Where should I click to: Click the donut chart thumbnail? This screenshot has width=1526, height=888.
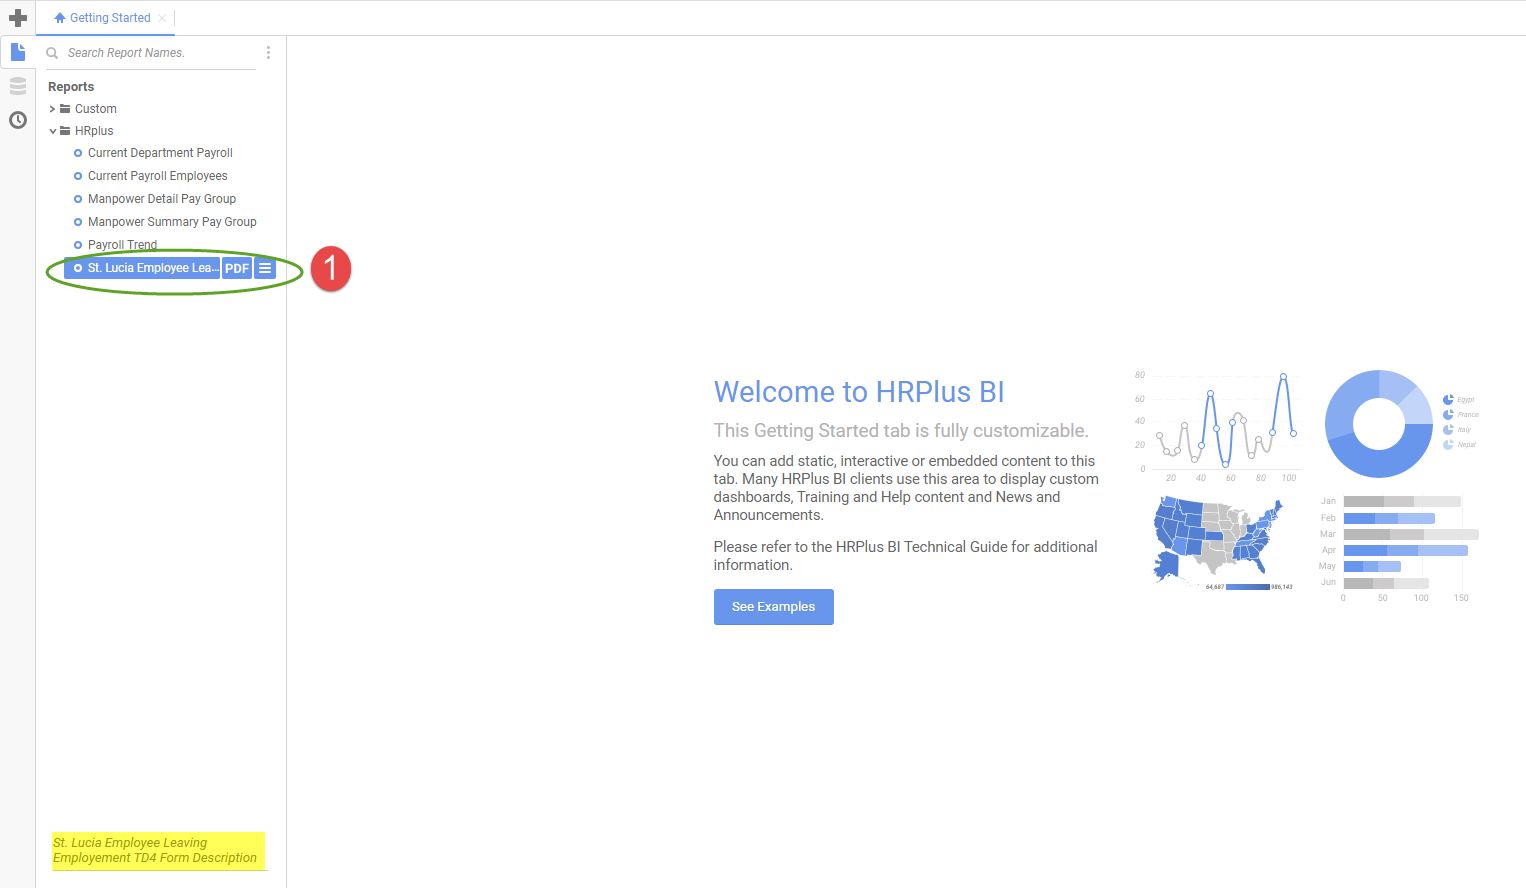(1379, 424)
